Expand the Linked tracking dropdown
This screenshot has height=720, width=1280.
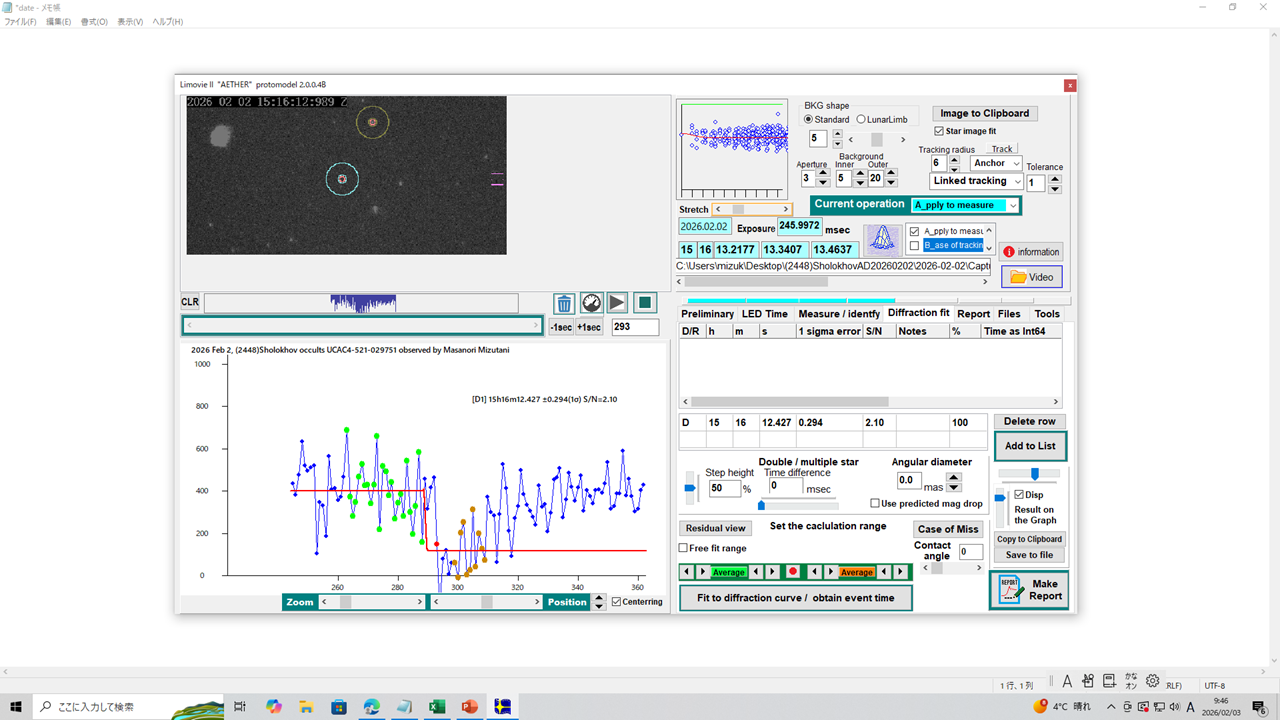tap(1015, 182)
